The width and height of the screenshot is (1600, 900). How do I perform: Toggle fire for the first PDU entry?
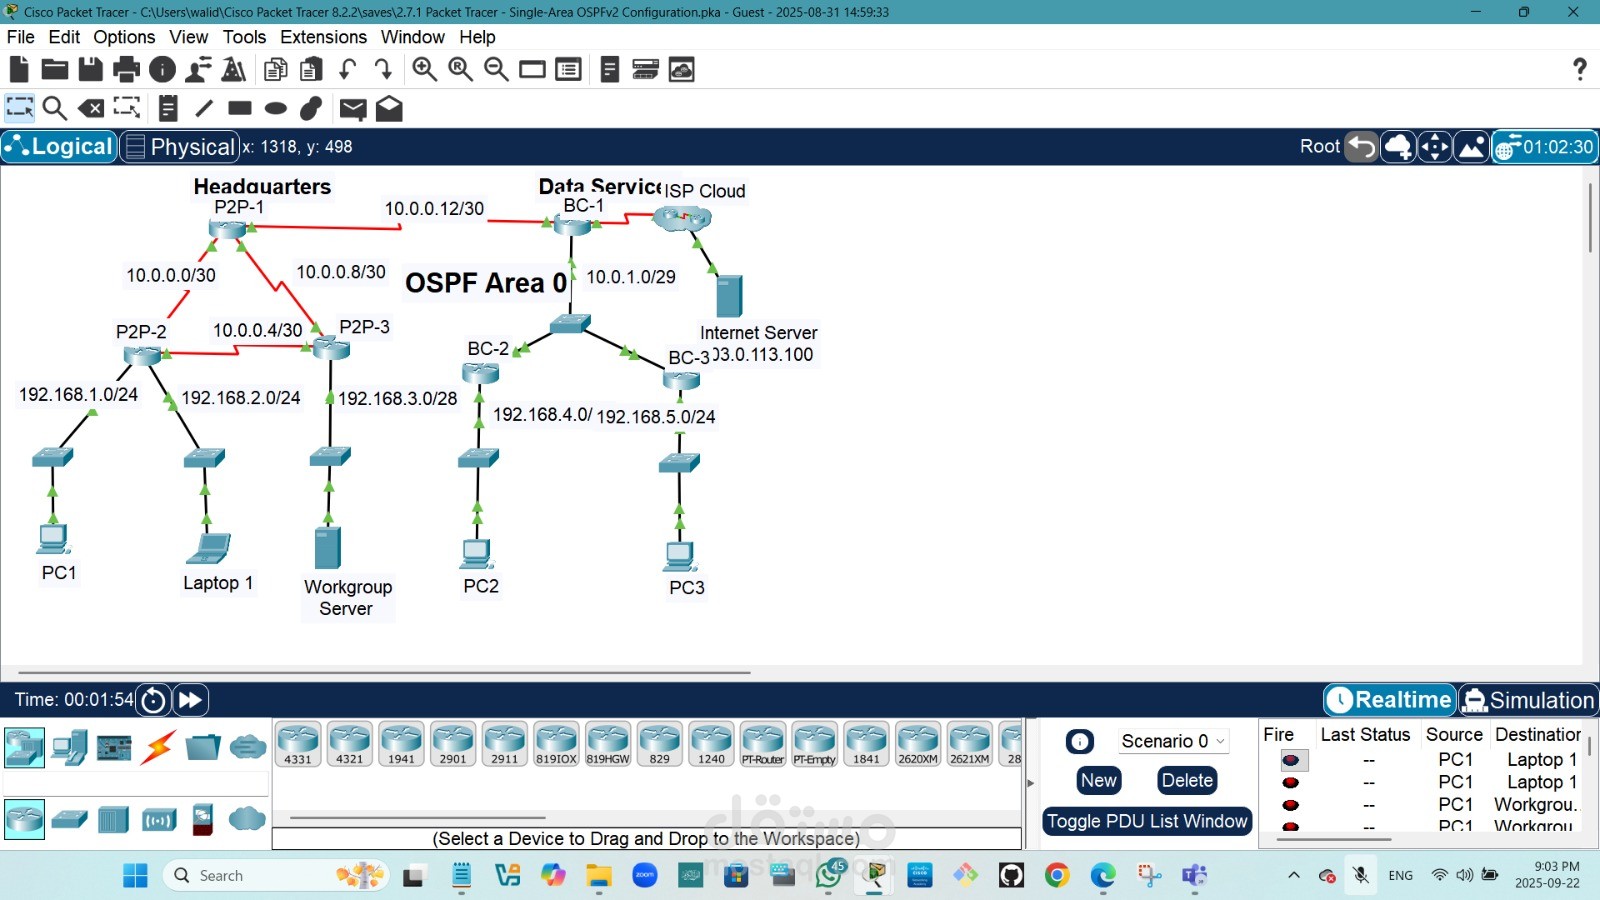1292,760
